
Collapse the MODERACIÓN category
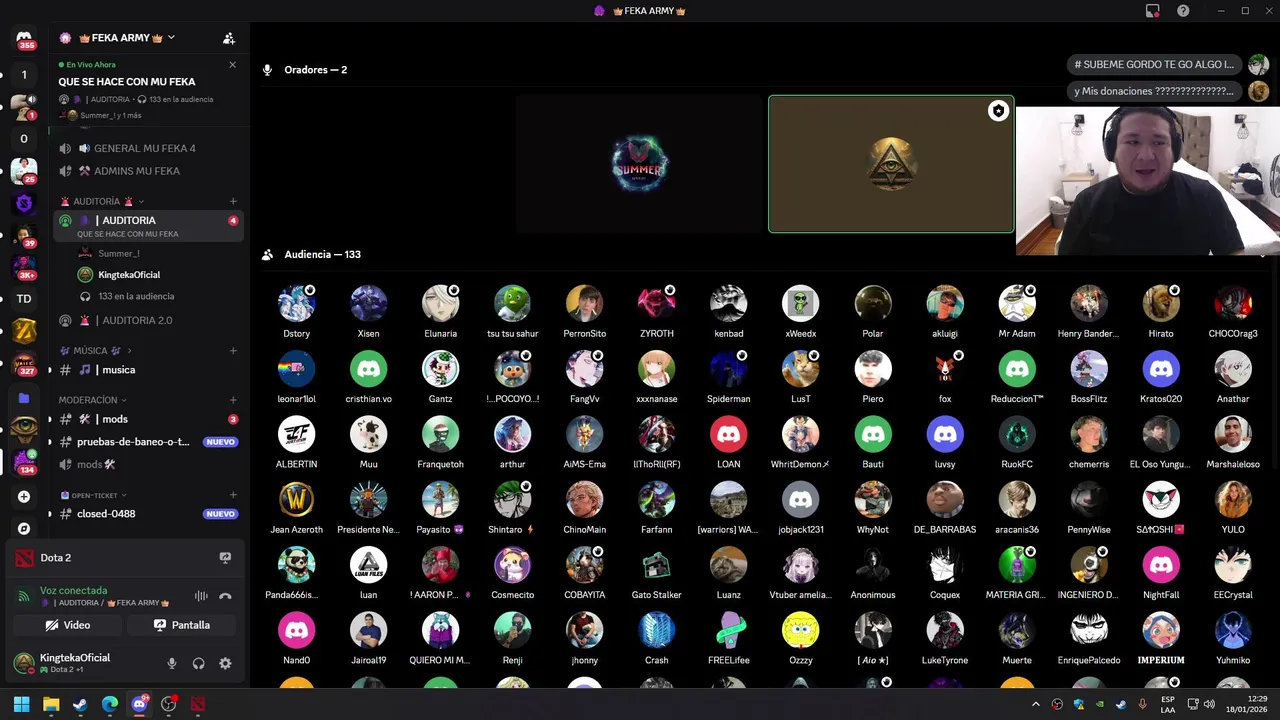93,400
